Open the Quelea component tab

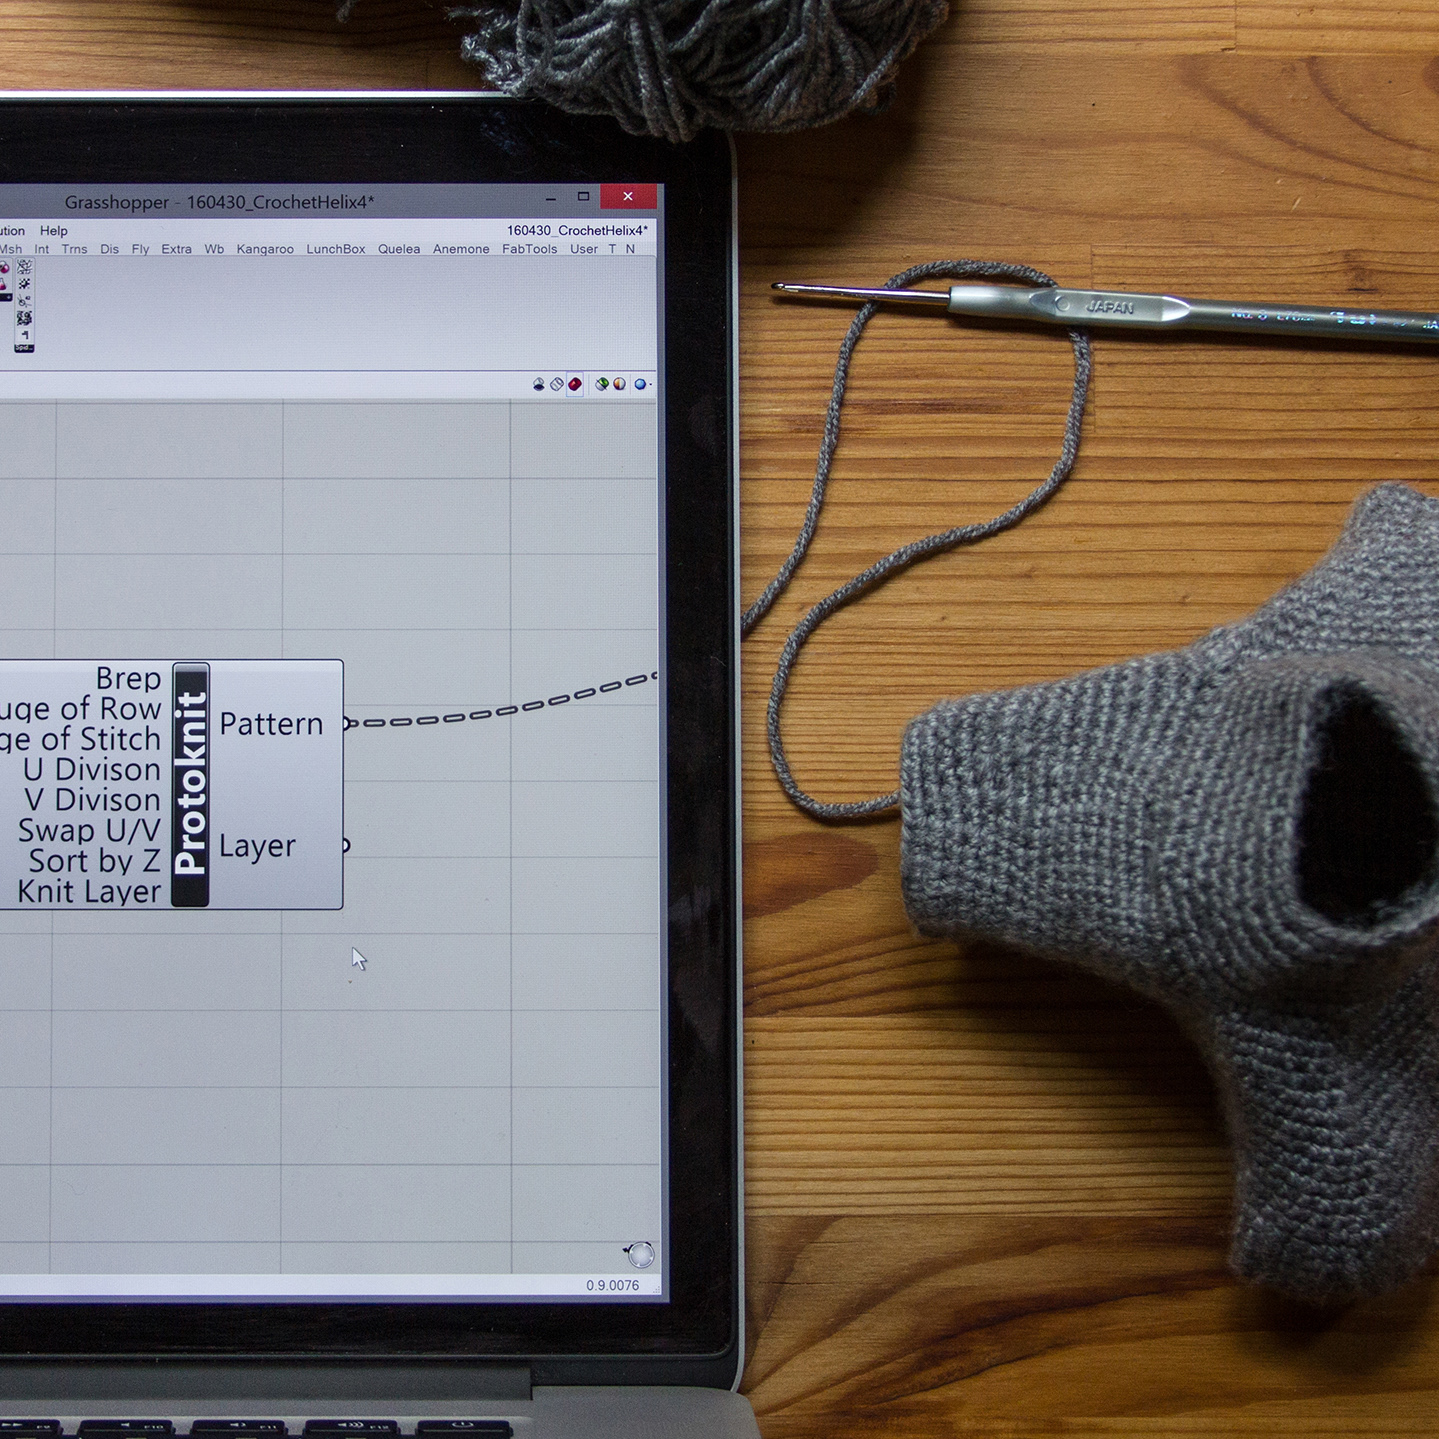tap(399, 249)
